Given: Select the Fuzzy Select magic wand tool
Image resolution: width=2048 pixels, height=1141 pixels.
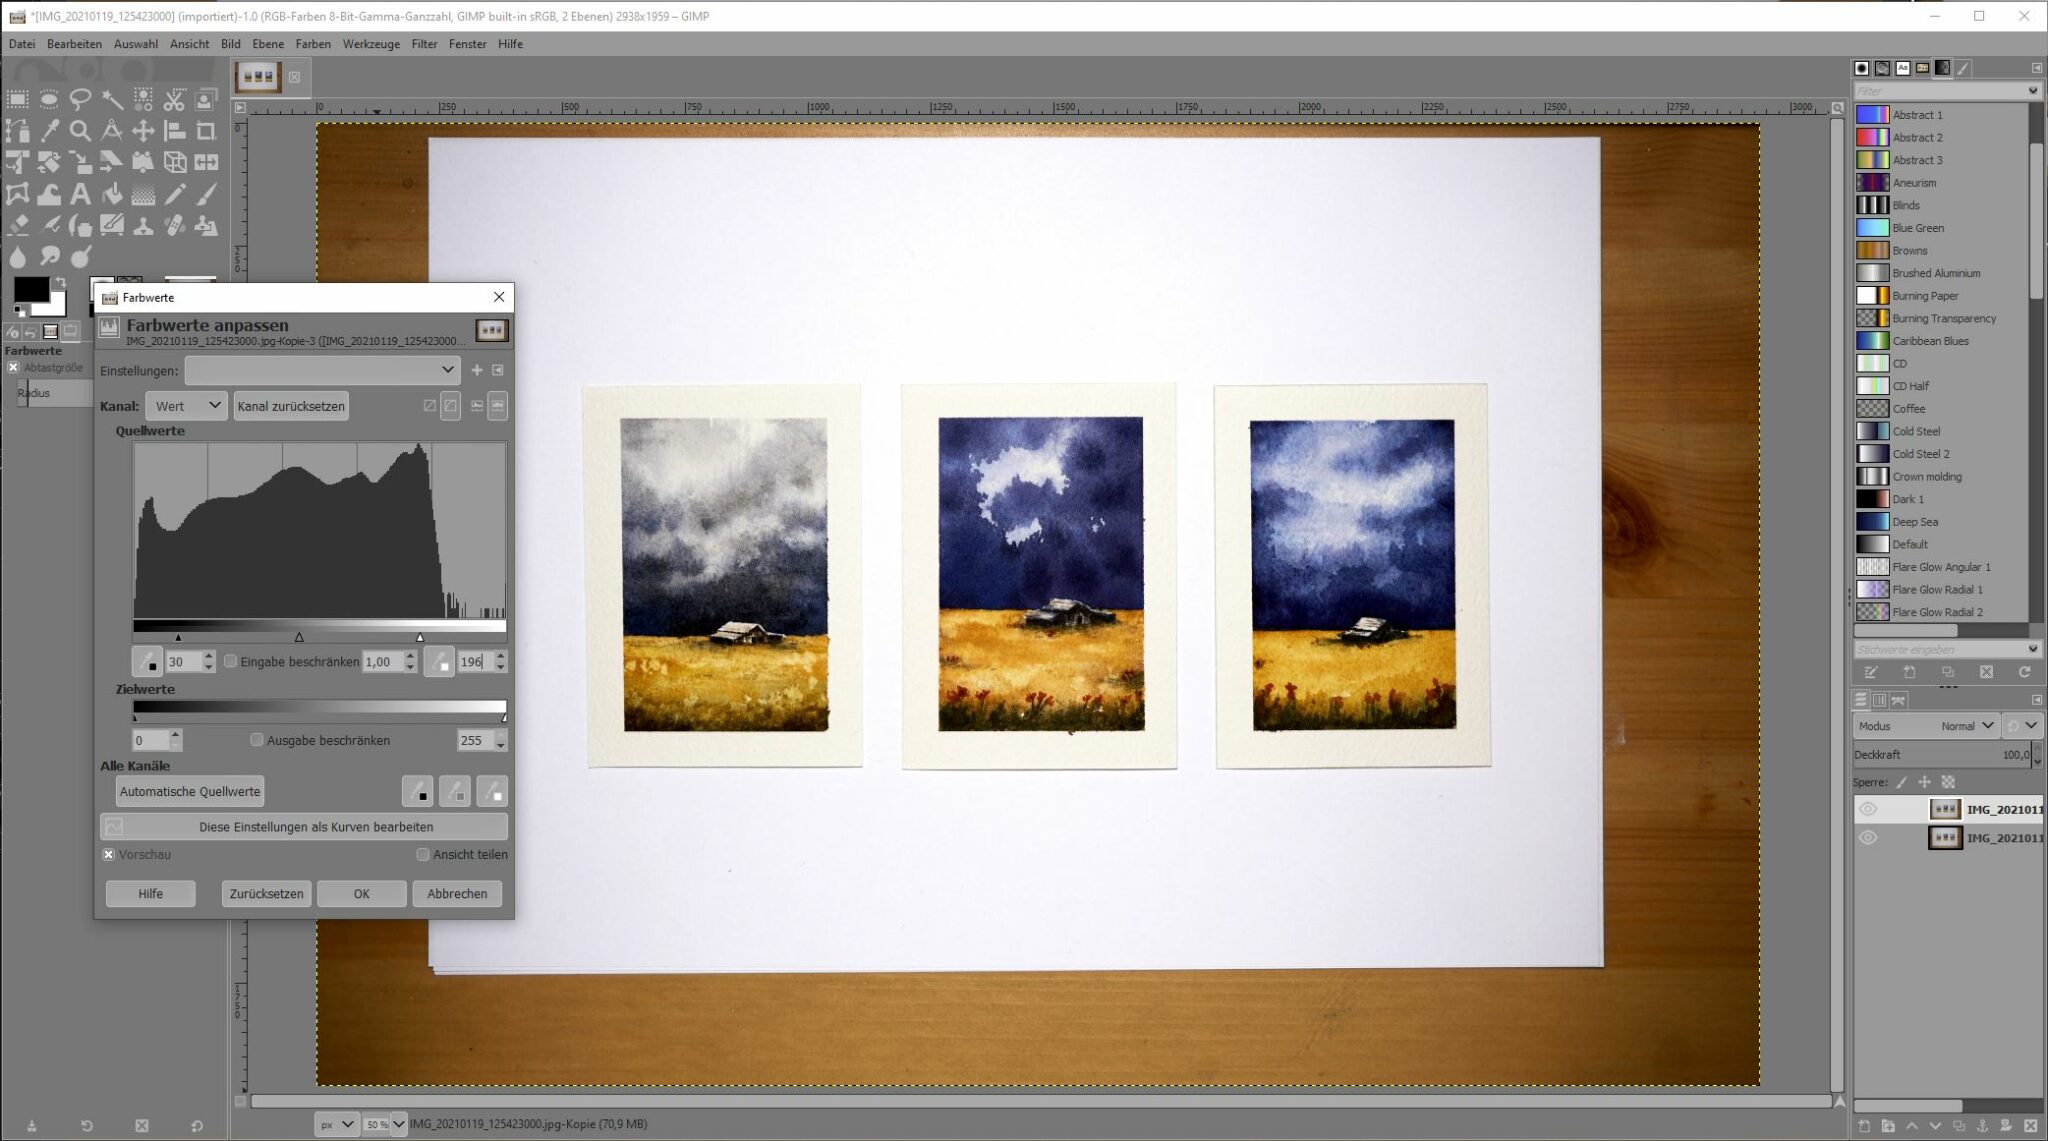Looking at the screenshot, I should click(112, 99).
